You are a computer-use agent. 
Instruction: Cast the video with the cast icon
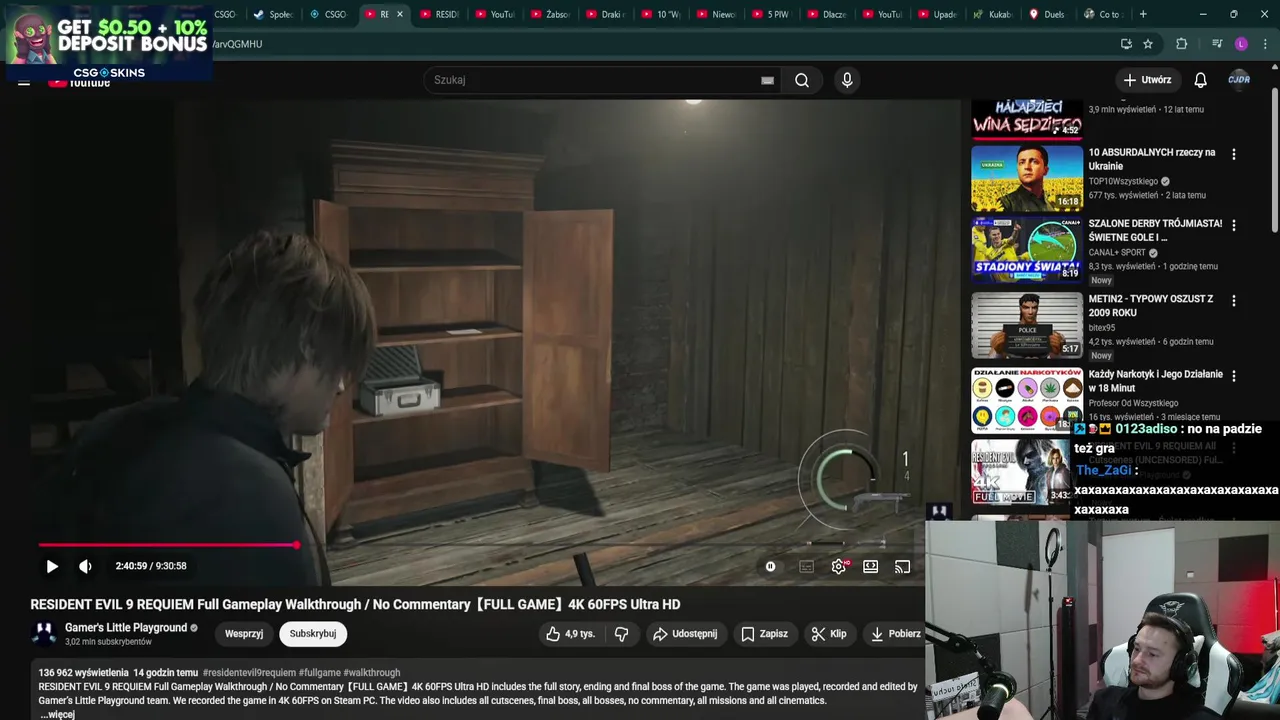pos(902,566)
